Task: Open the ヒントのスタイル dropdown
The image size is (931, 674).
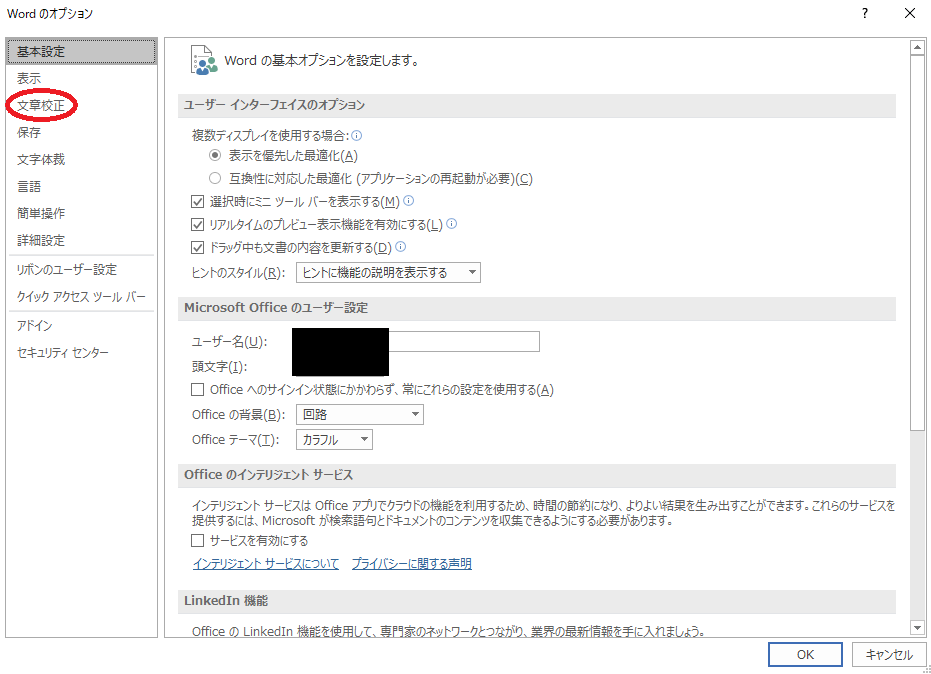Action: point(388,273)
